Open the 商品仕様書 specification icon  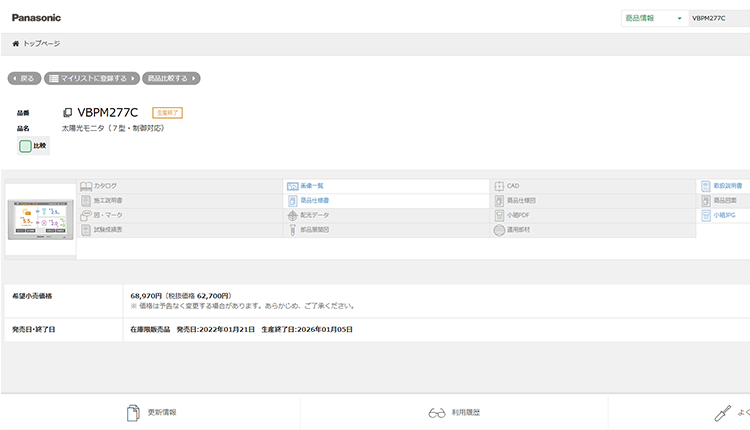point(293,201)
